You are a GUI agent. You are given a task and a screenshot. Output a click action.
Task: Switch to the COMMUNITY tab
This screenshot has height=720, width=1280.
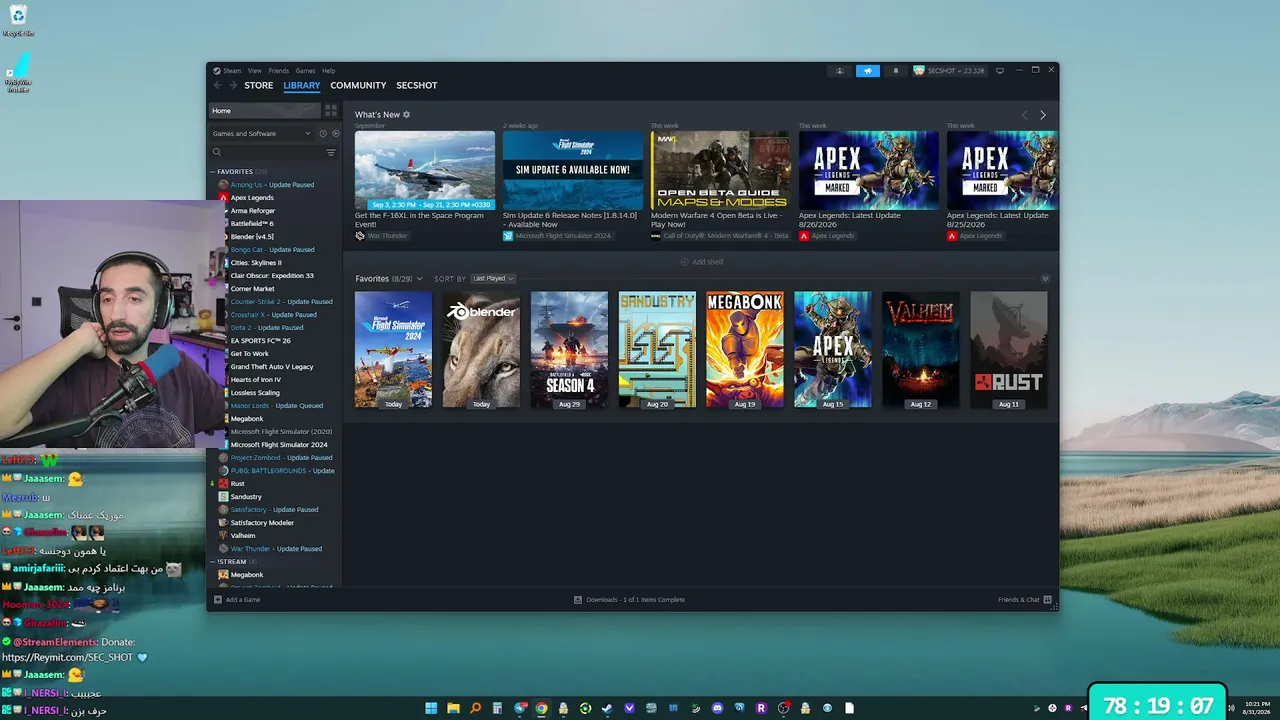click(358, 85)
